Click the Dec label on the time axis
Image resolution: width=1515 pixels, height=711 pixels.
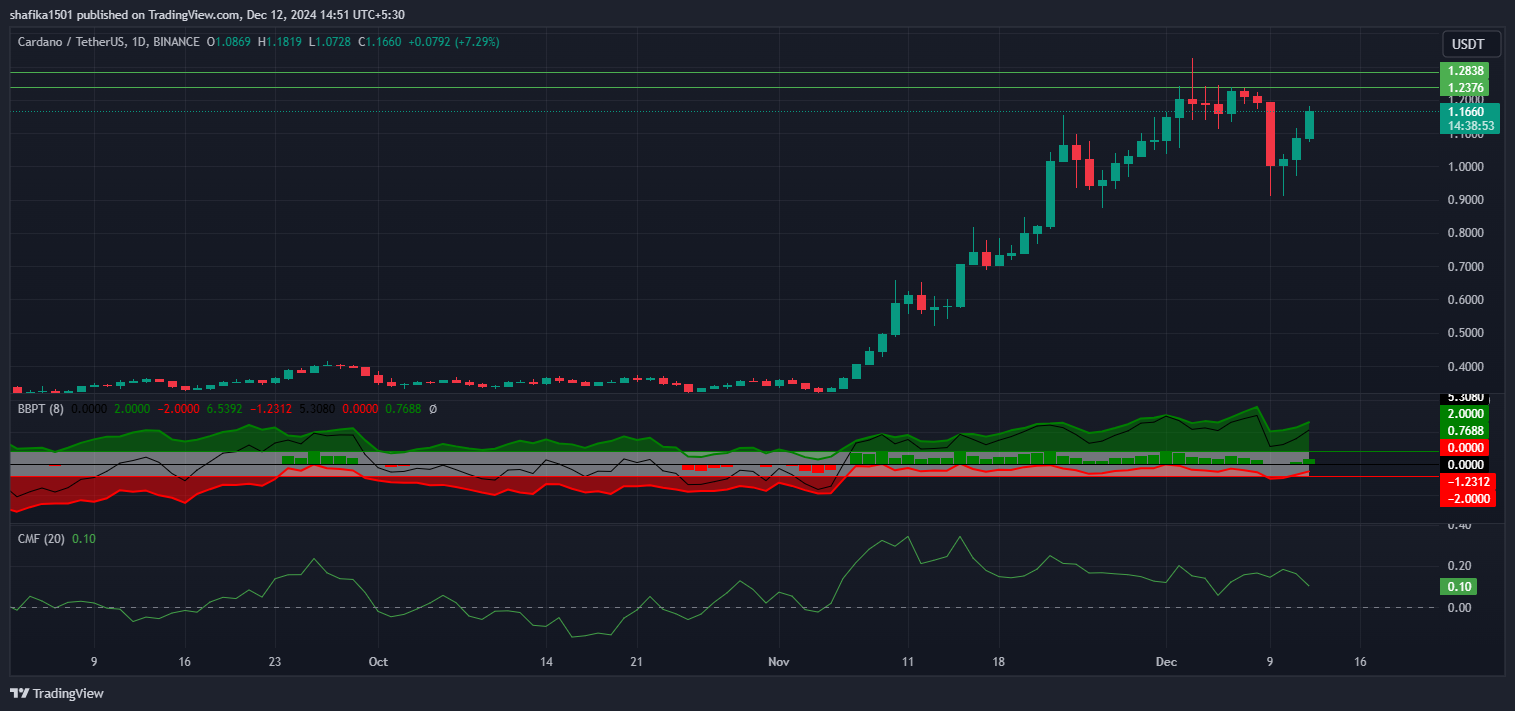pyautogui.click(x=1166, y=662)
